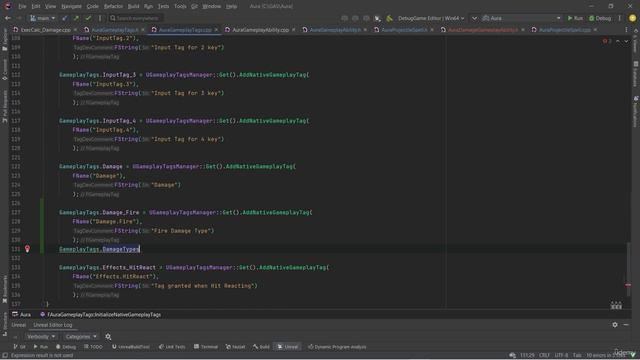Switch to AuraDamageGameplayAbility.h tab
Image resolution: width=640 pixels, height=360 pixels.
point(483,30)
